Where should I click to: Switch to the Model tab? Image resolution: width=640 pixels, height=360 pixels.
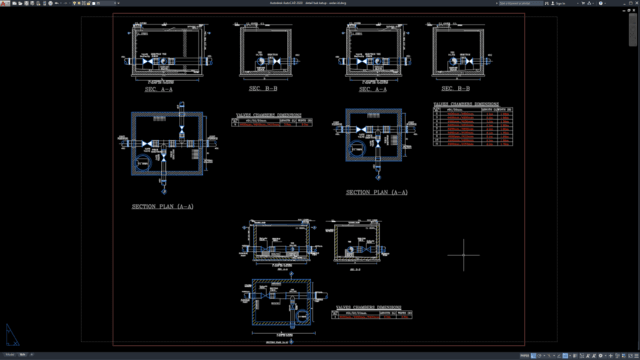[9, 354]
